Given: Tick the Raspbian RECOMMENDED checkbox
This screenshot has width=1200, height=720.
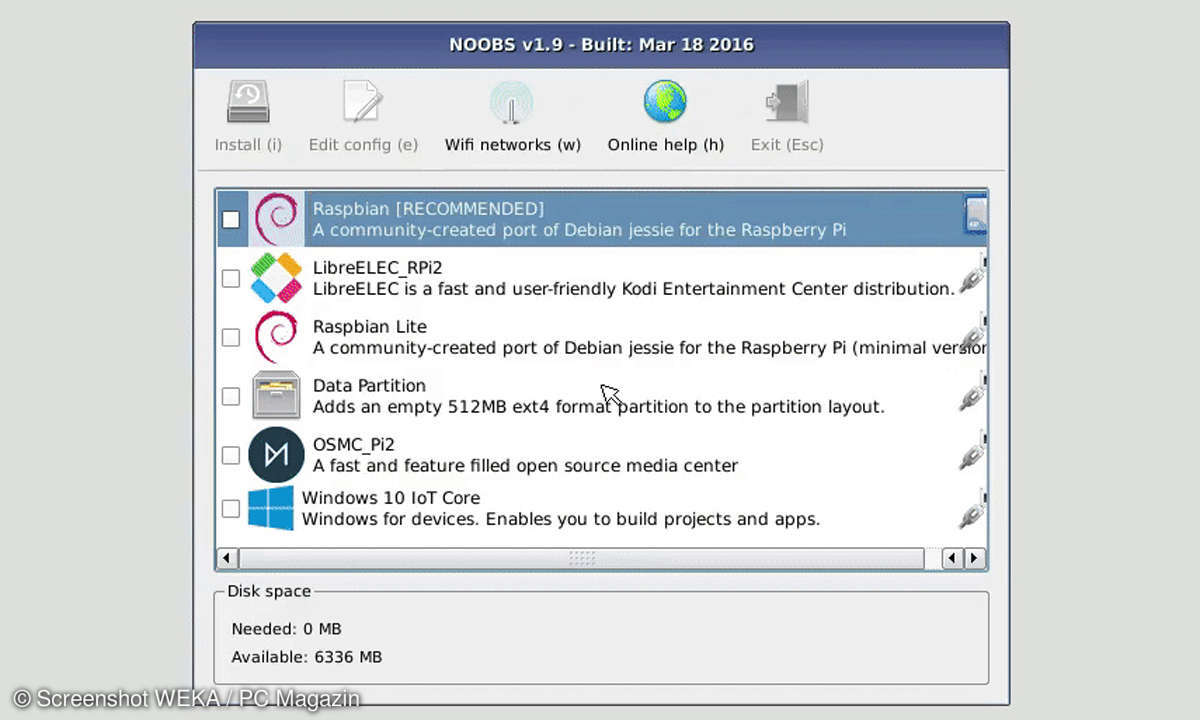Looking at the screenshot, I should pos(231,219).
